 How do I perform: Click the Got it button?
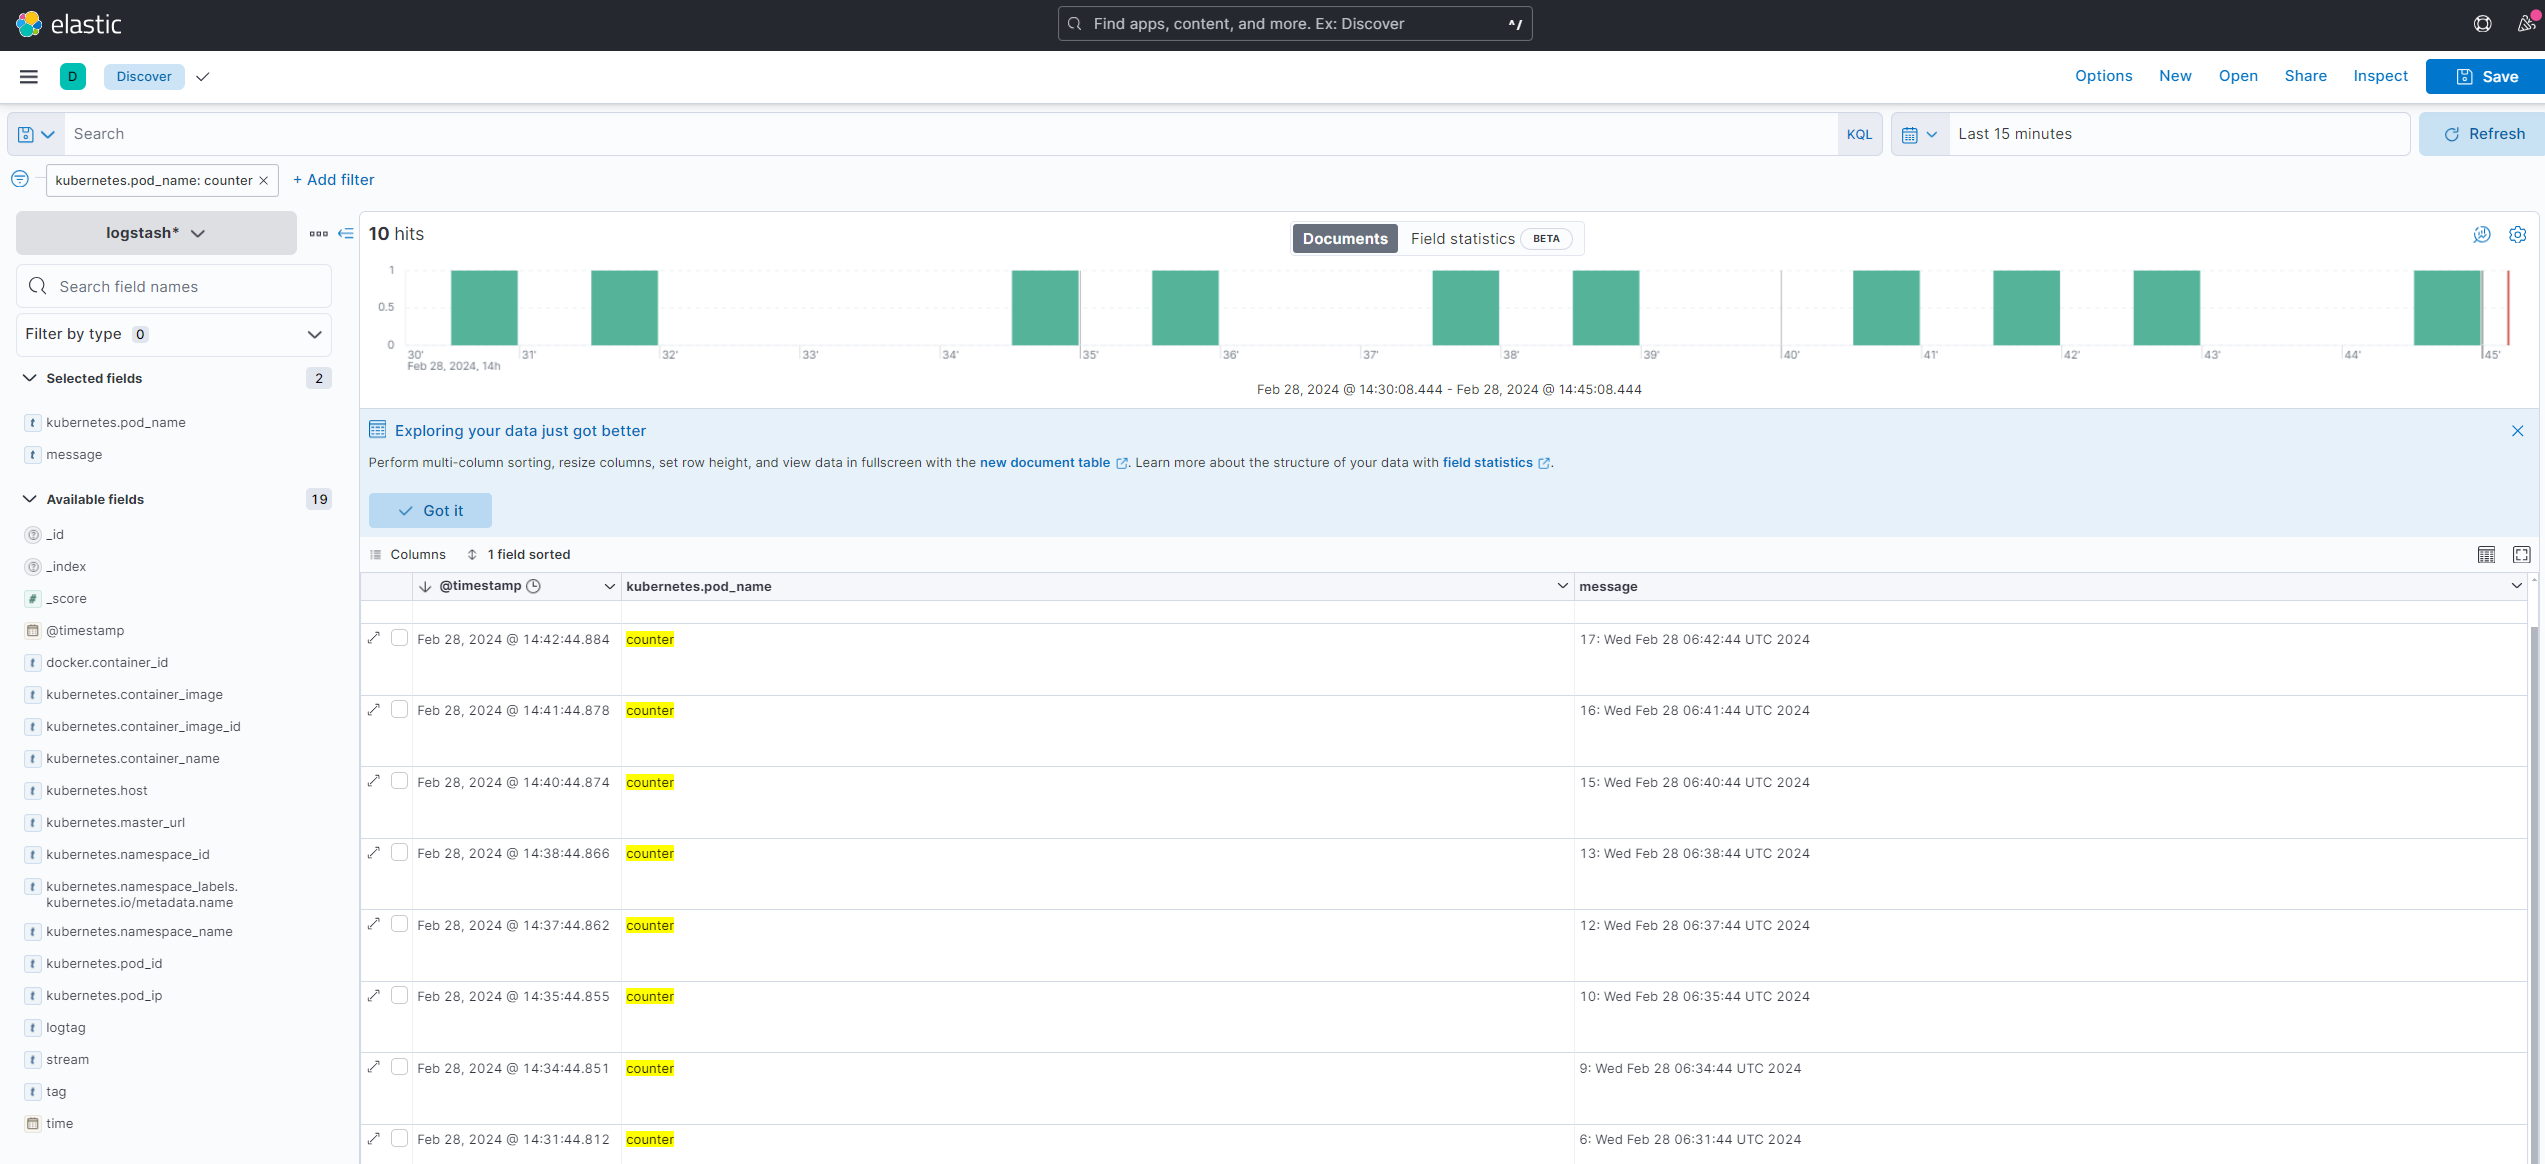[430, 510]
